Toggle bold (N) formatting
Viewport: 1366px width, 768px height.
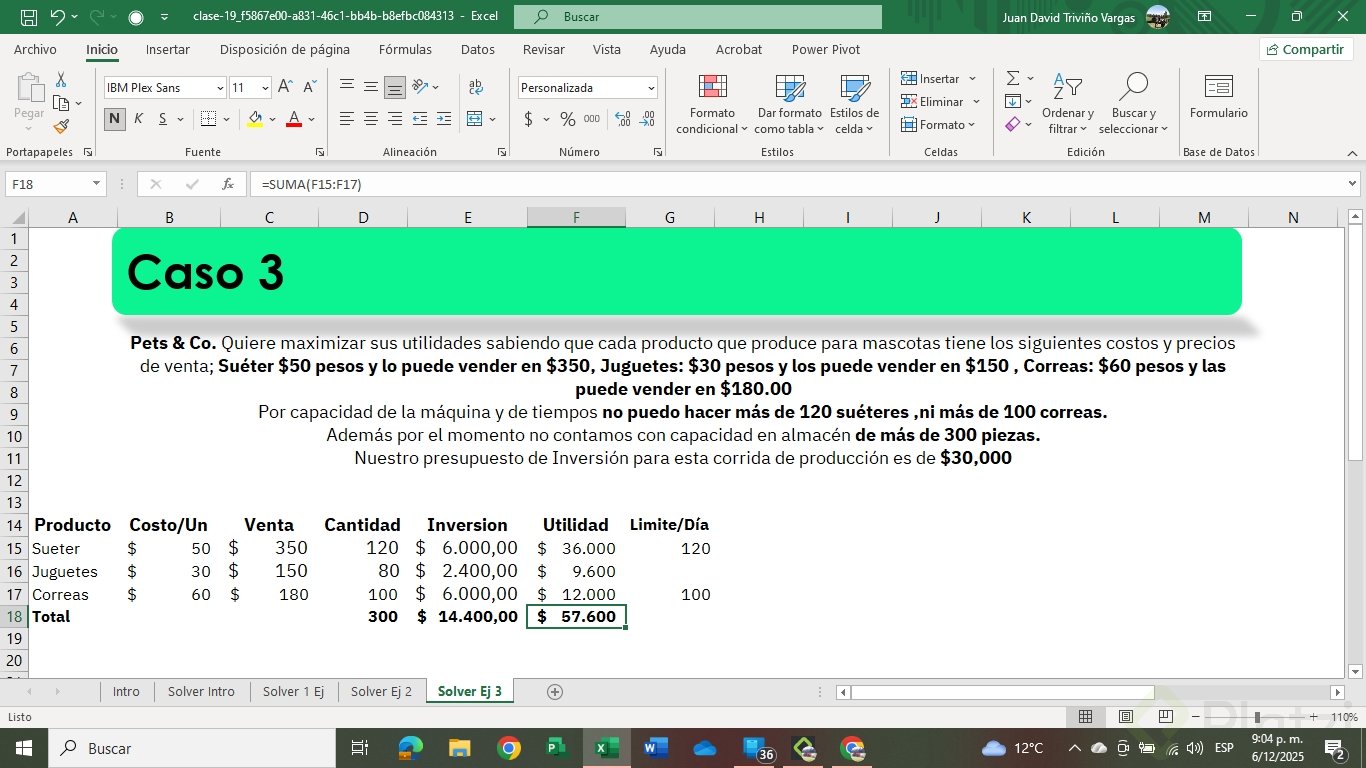(x=115, y=119)
